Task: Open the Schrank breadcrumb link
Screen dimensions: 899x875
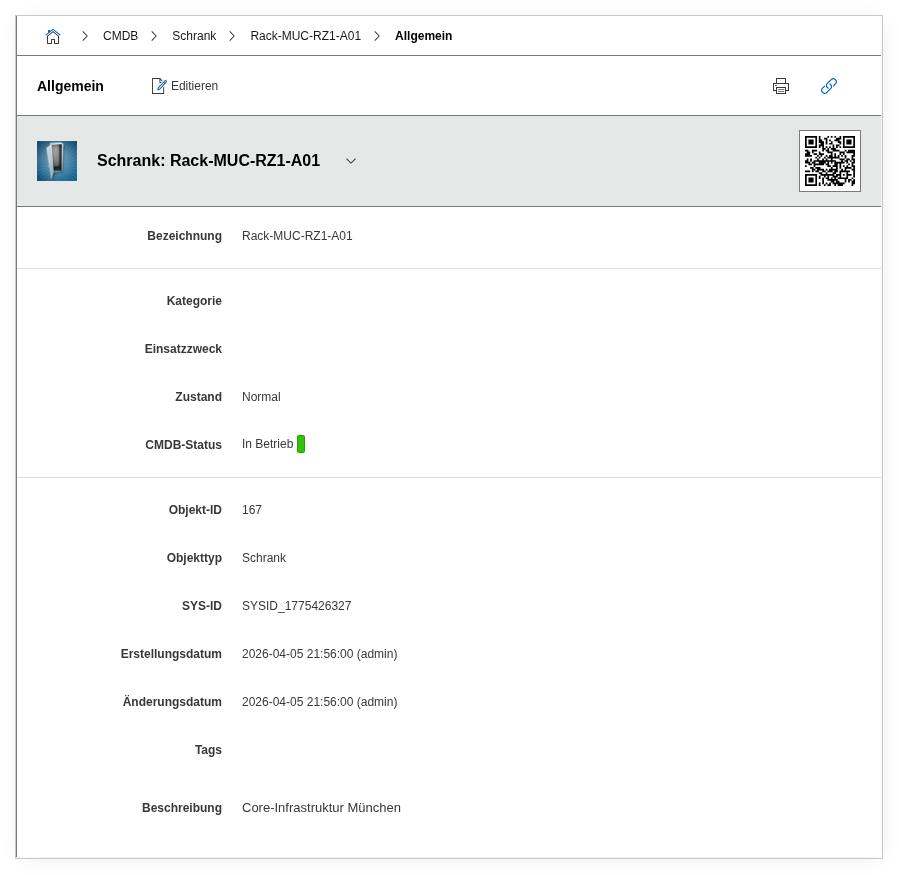Action: (194, 36)
